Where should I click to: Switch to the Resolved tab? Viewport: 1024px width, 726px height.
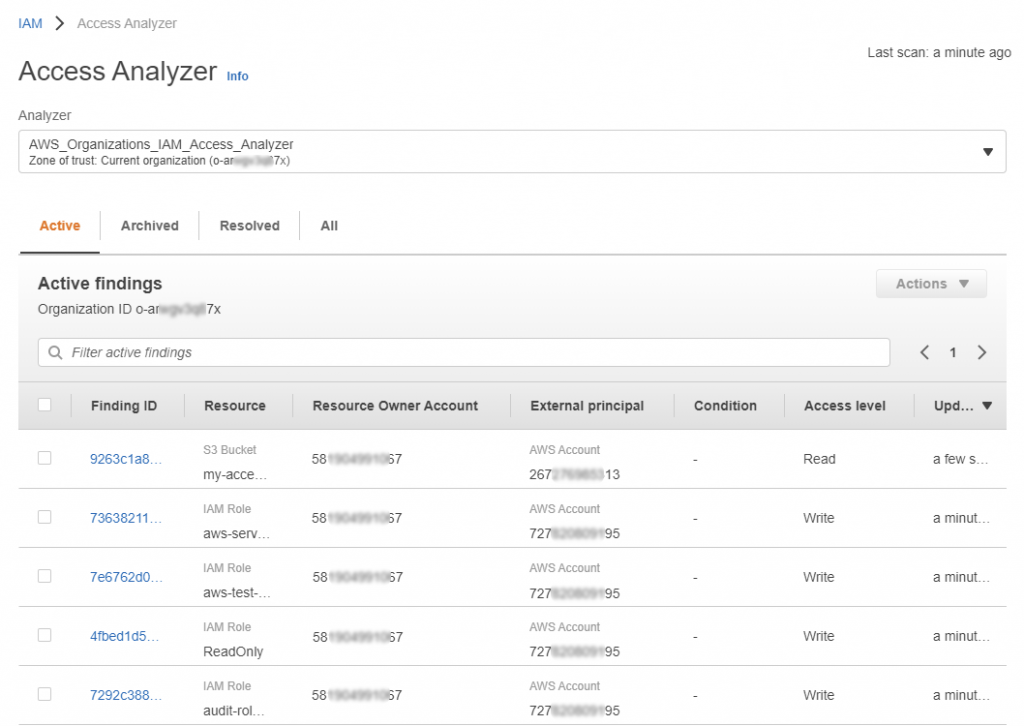click(x=249, y=226)
